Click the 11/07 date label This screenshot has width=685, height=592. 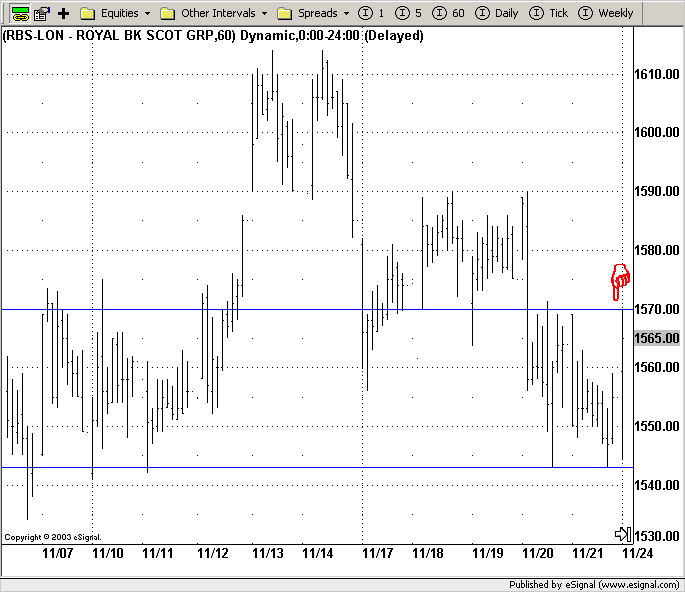point(58,554)
